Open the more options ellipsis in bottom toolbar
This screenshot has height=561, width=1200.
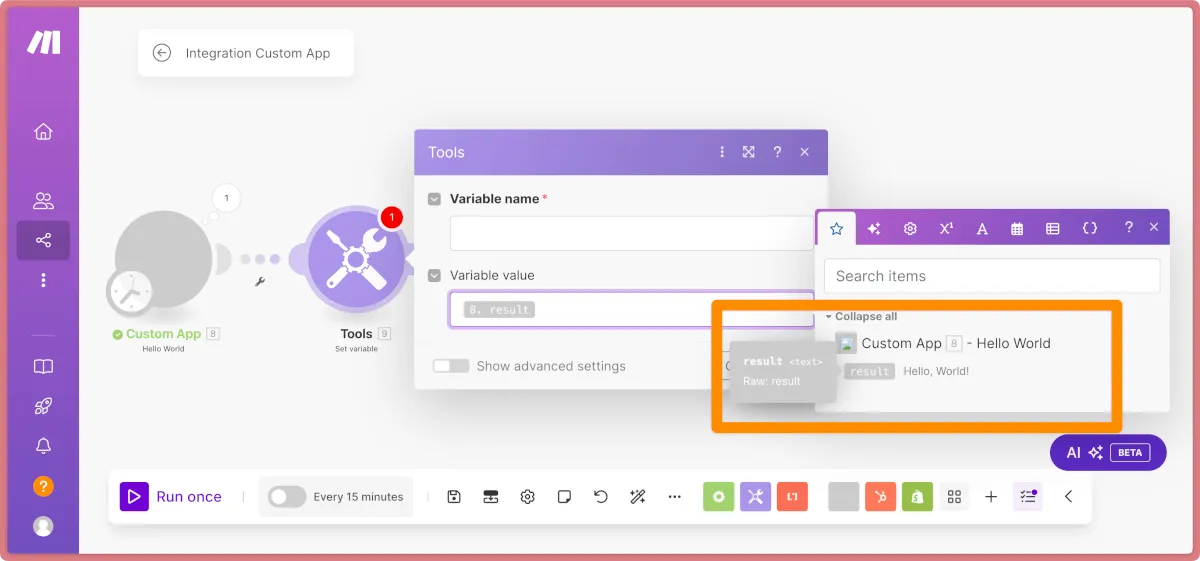(x=675, y=497)
